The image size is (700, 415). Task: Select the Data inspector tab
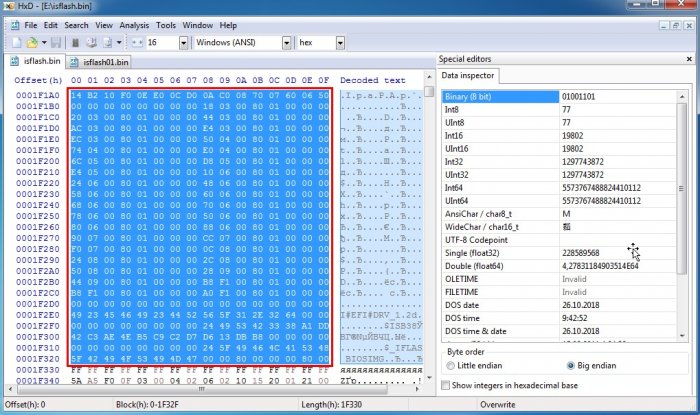pyautogui.click(x=467, y=75)
